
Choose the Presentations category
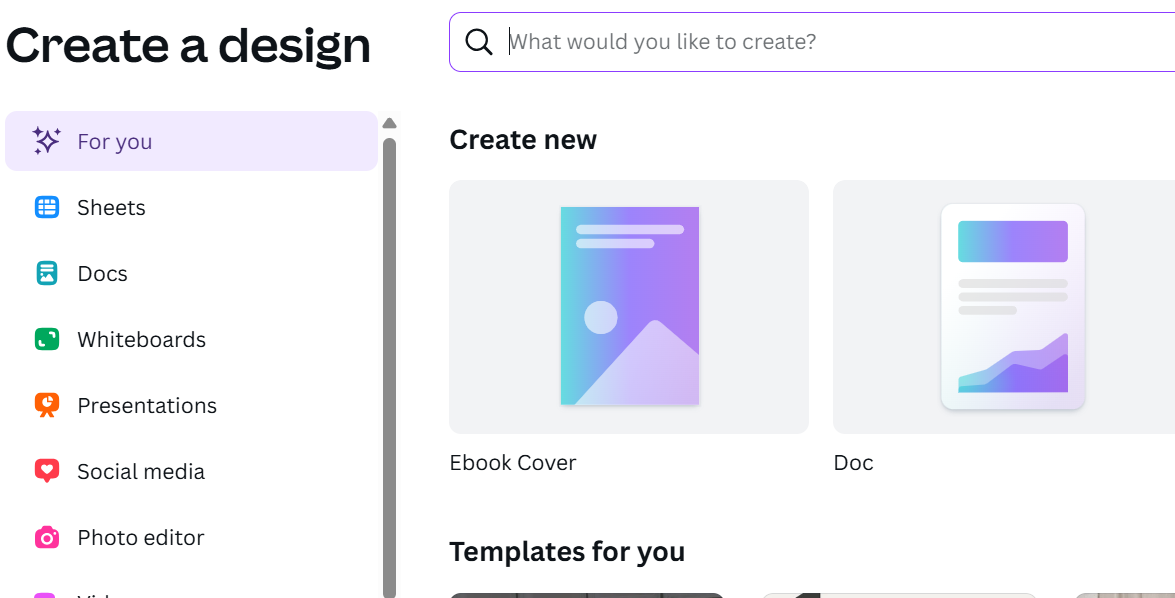(x=147, y=406)
